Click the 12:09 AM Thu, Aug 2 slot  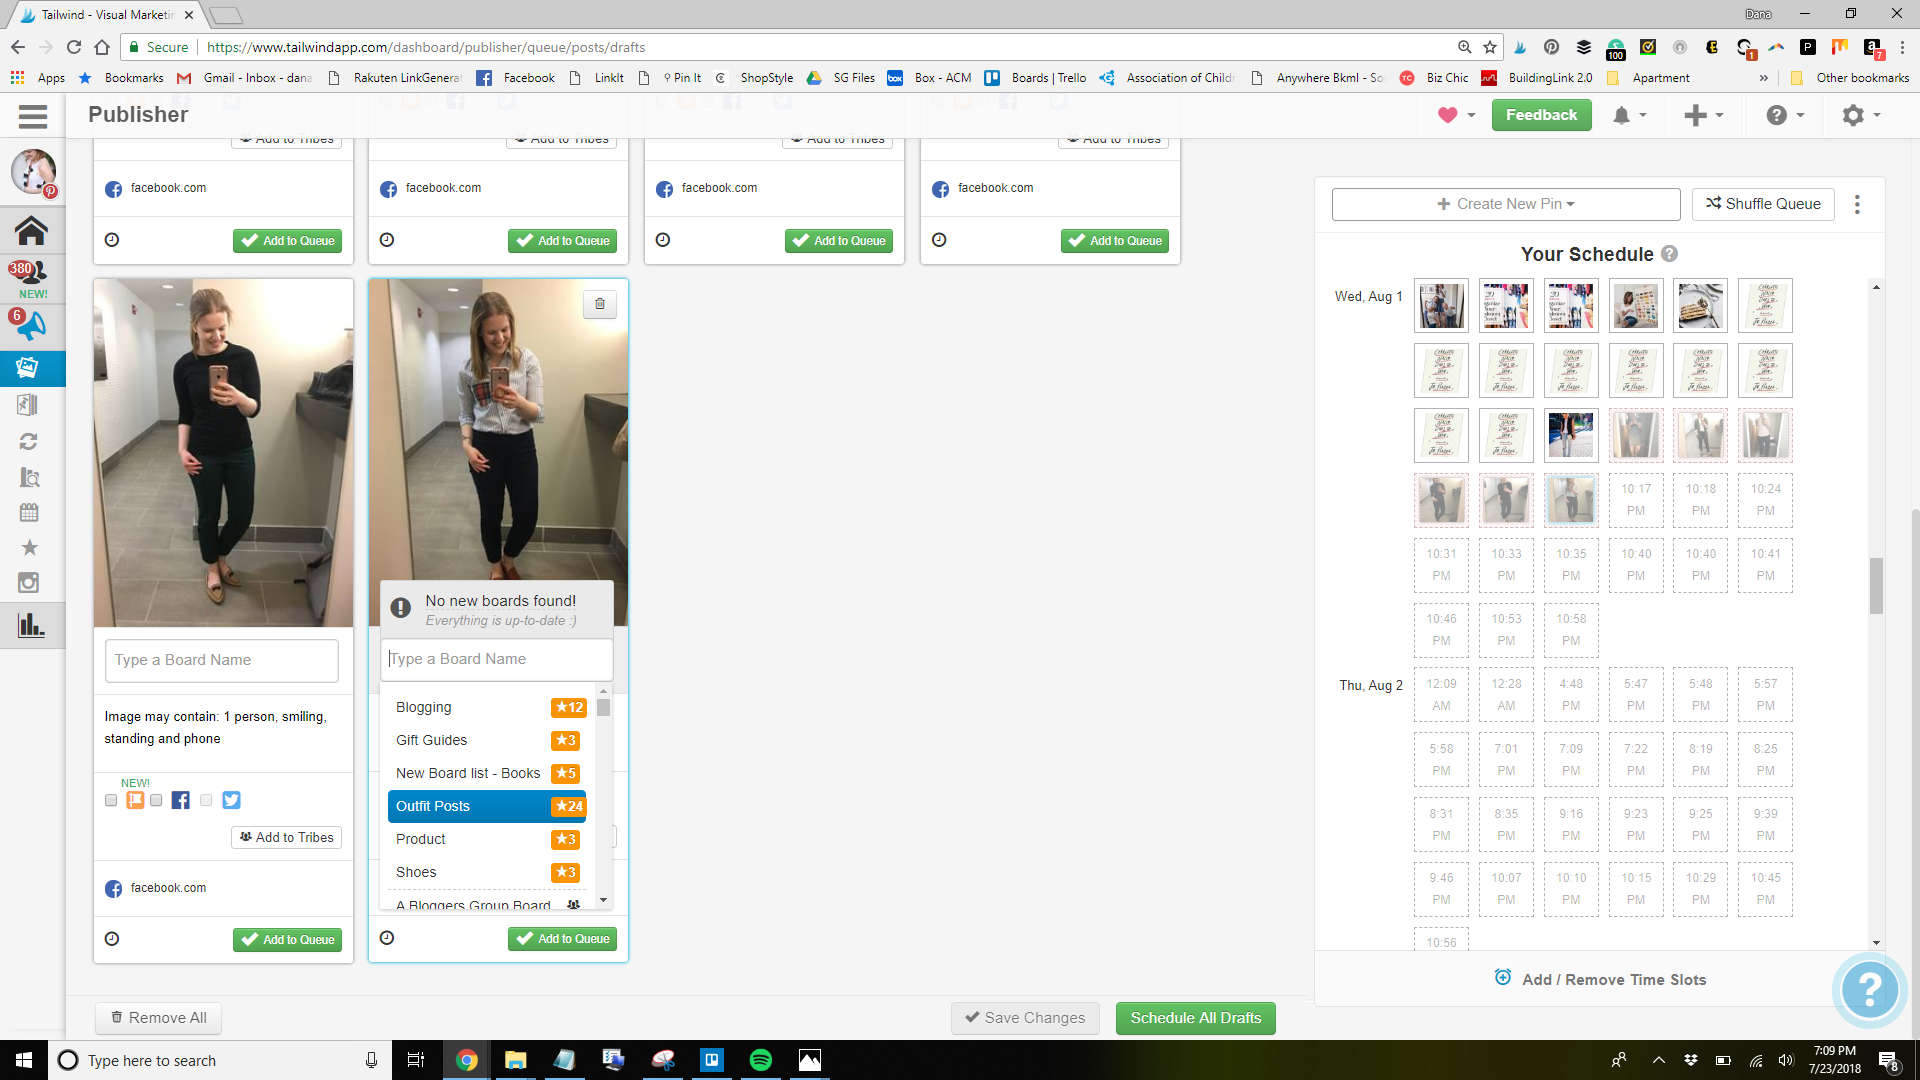point(1441,695)
